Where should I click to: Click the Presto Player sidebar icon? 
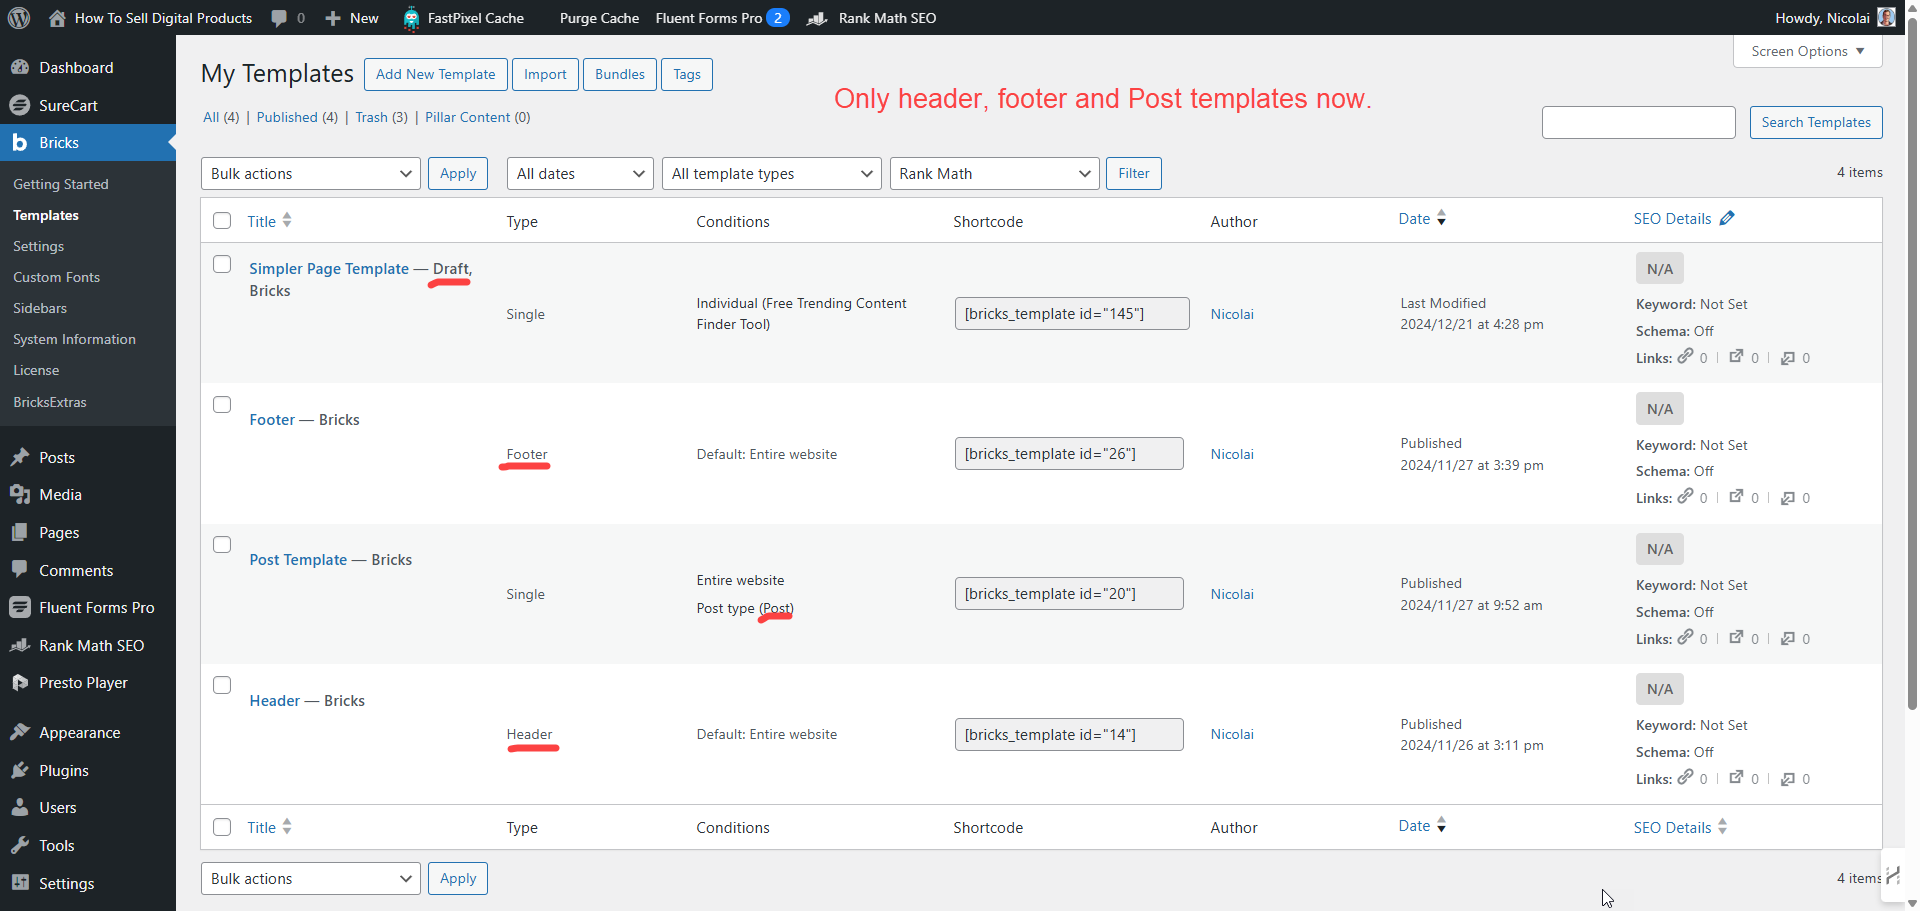[20, 682]
